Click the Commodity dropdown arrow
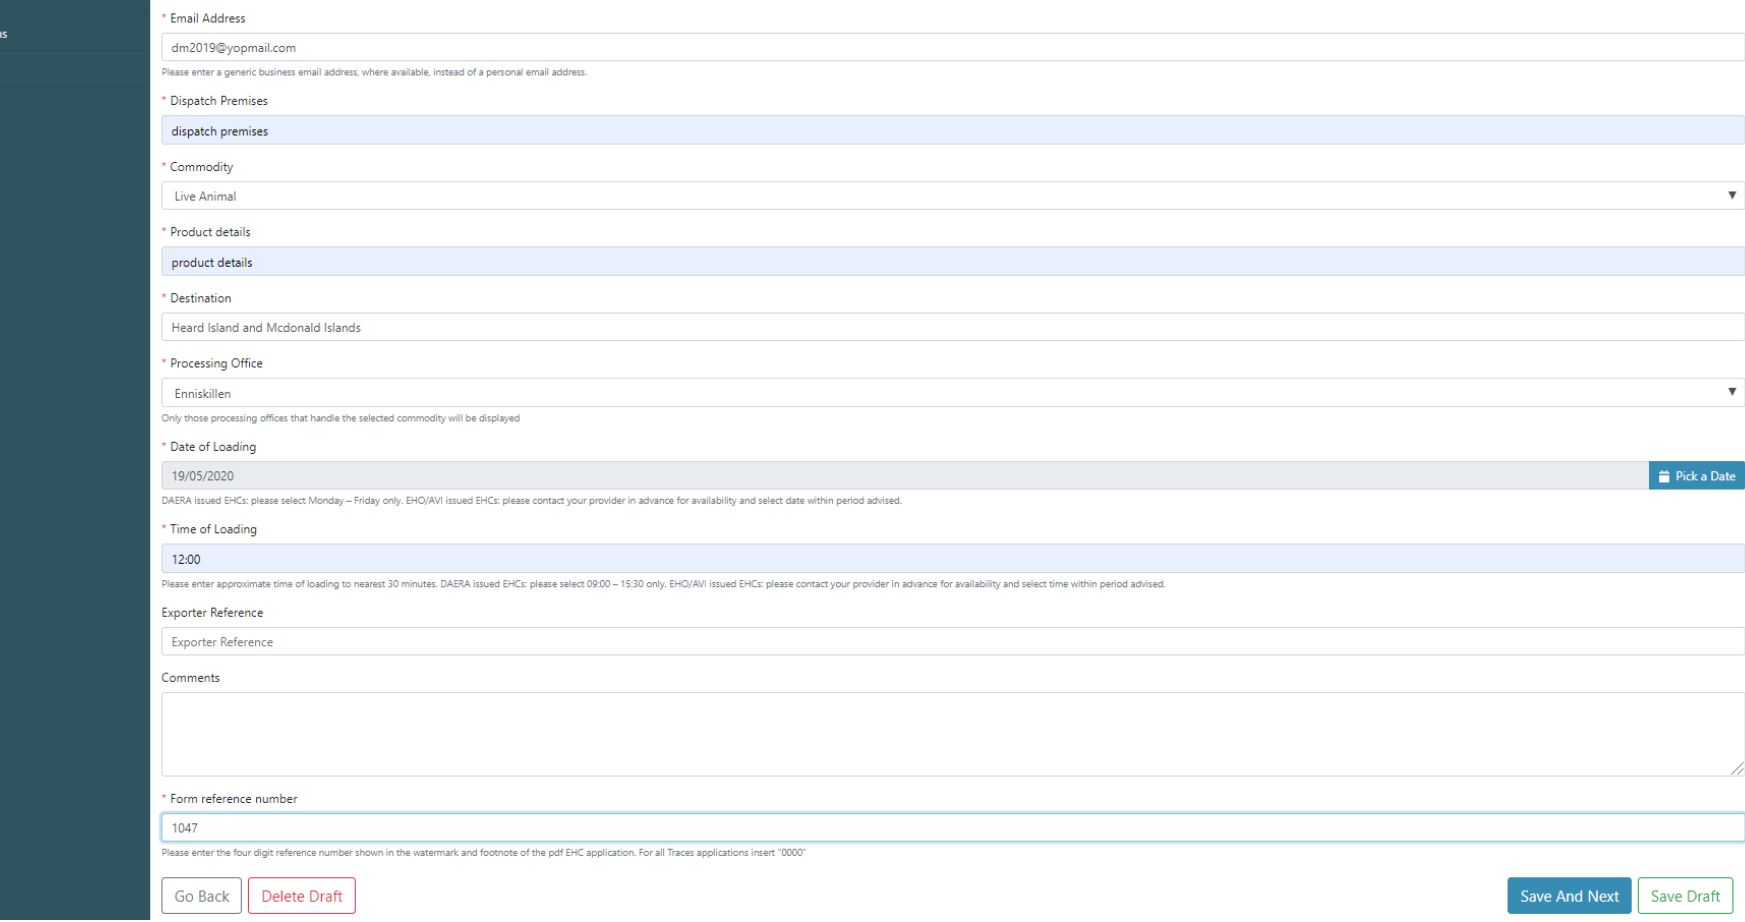Screen dimensions: 1745x922 pos(1731,196)
